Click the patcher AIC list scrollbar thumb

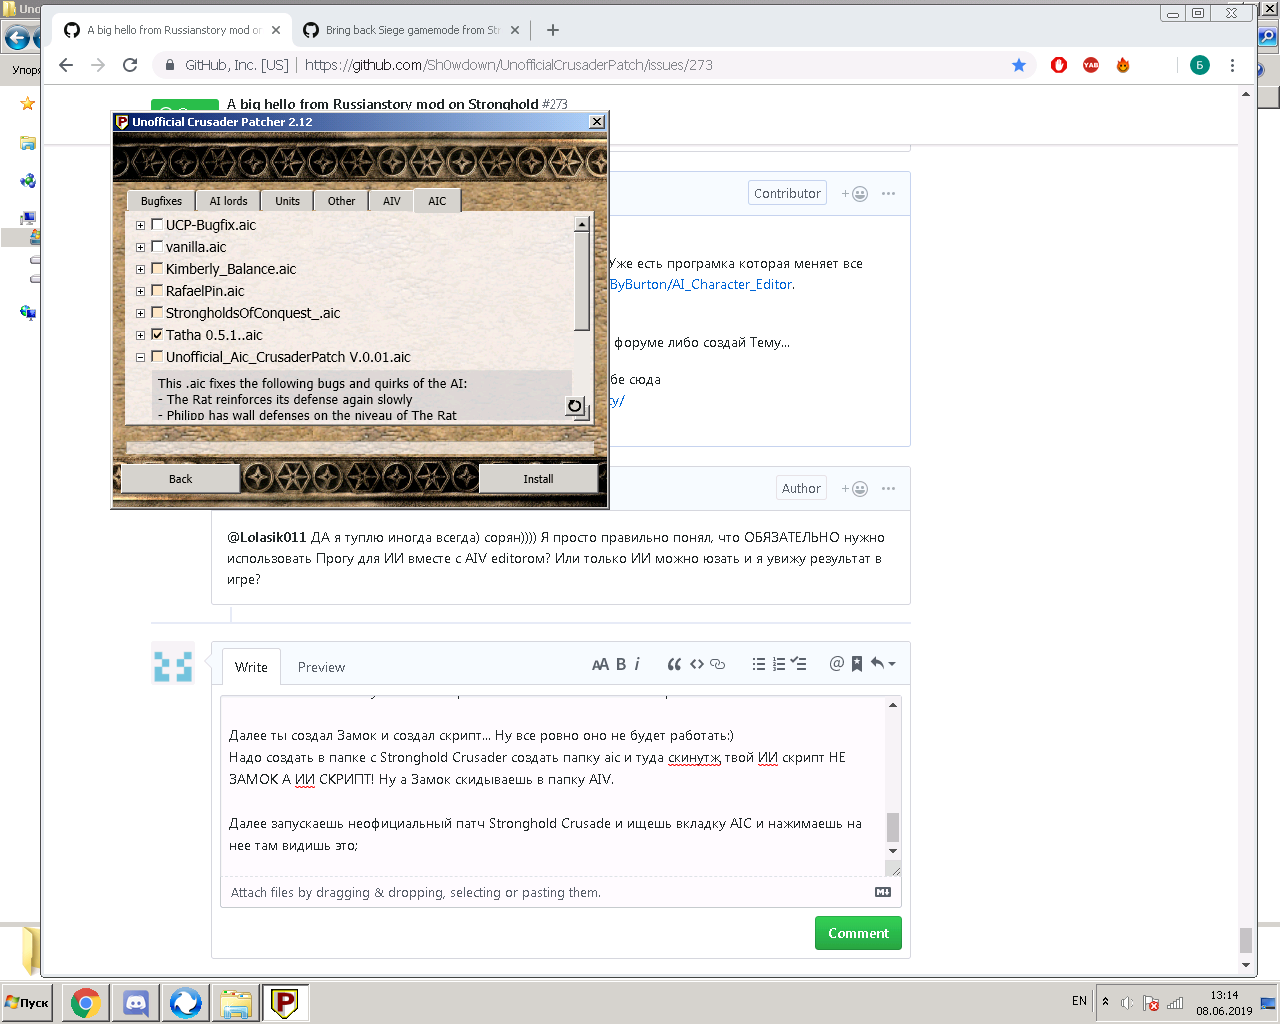[x=582, y=282]
